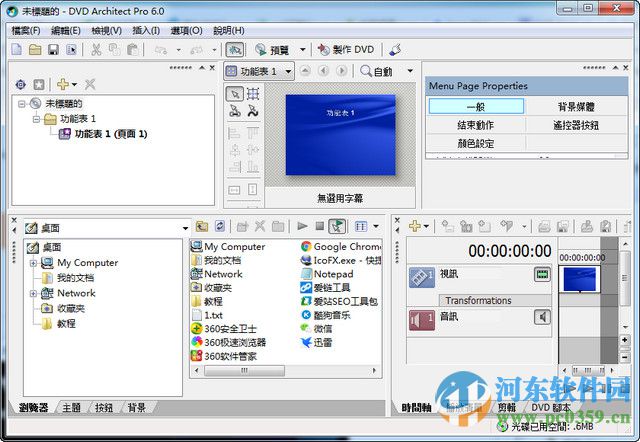
Task: Click the Undo arrow icon
Action: (x=160, y=50)
